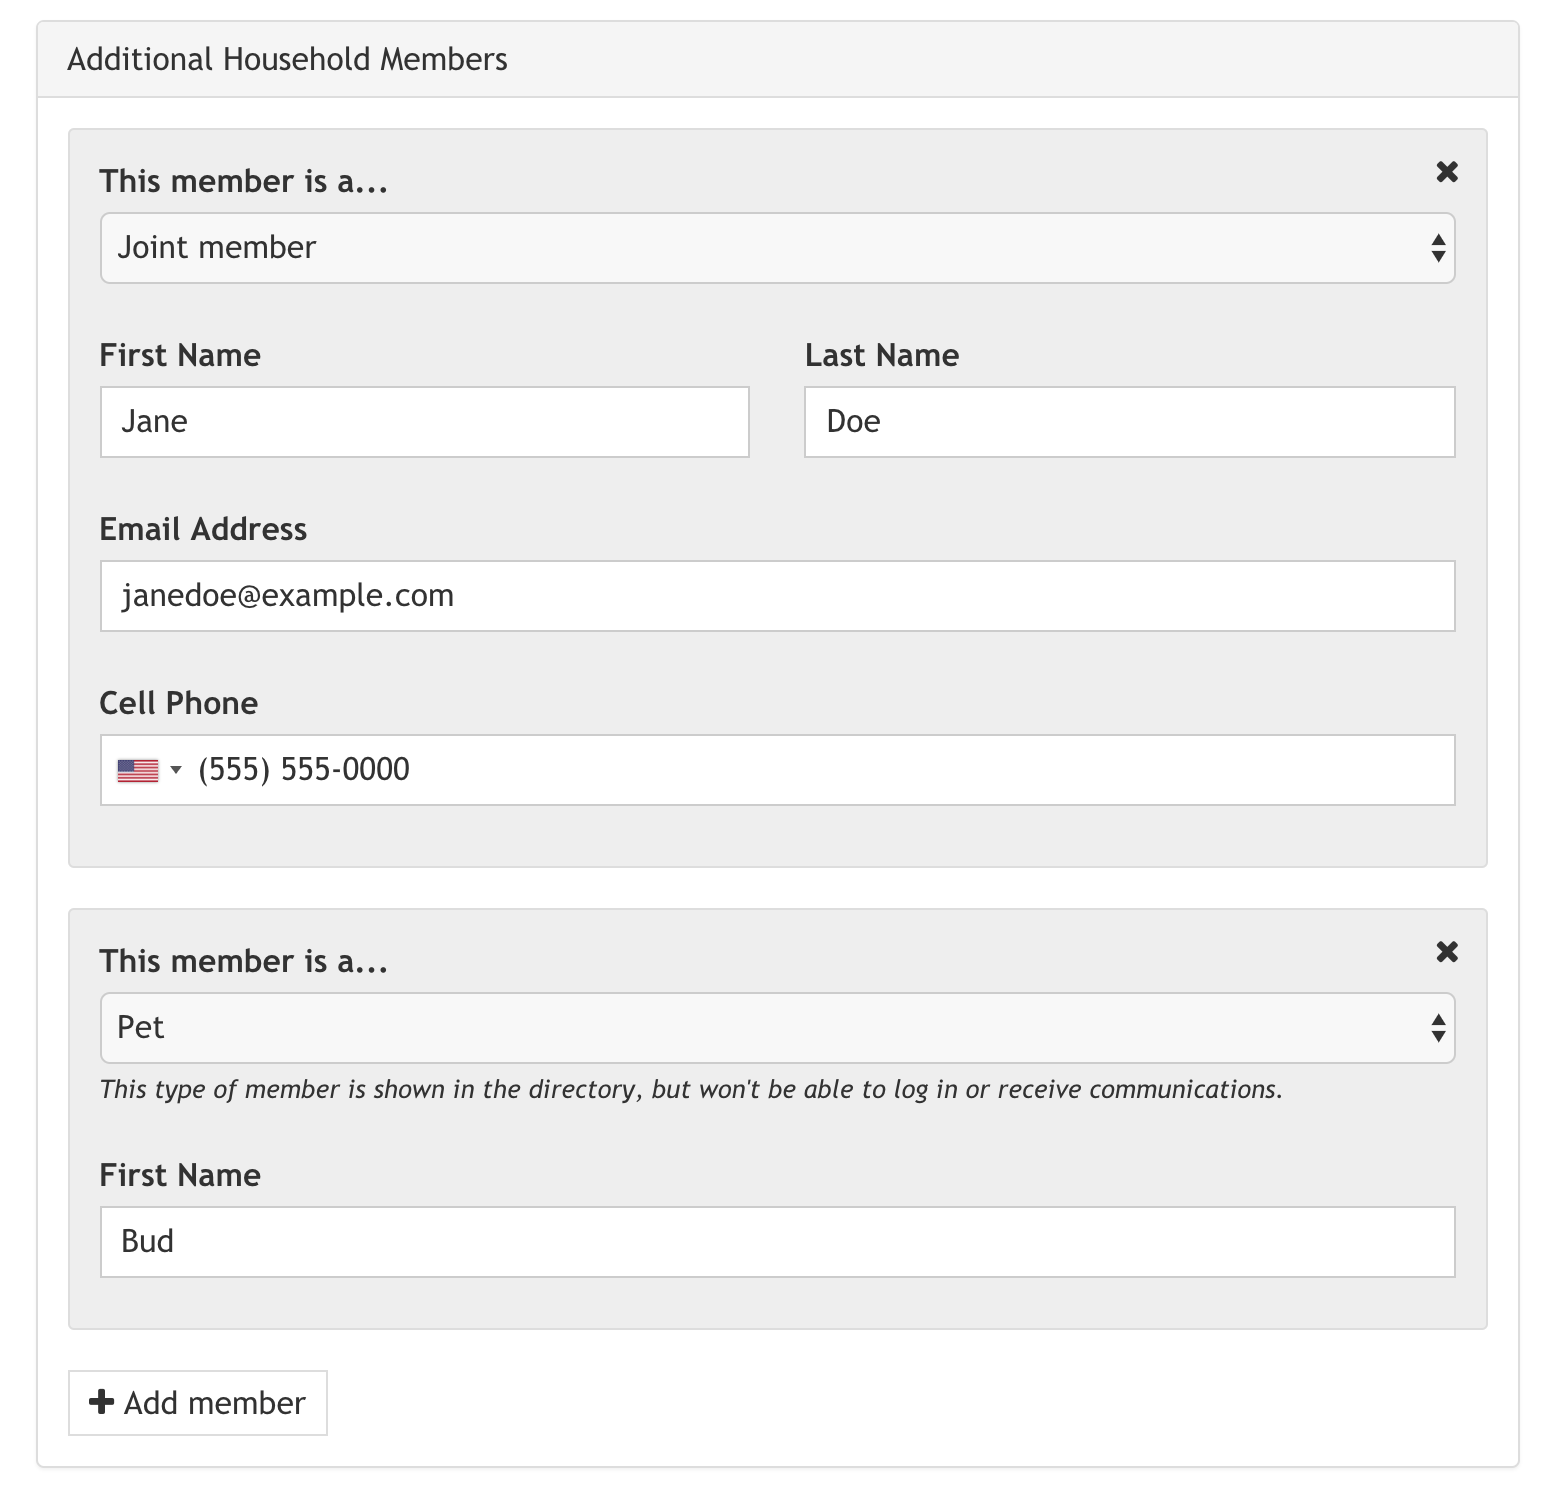Select the janedoe@example.com email field
This screenshot has width=1560, height=1494.
click(x=777, y=596)
